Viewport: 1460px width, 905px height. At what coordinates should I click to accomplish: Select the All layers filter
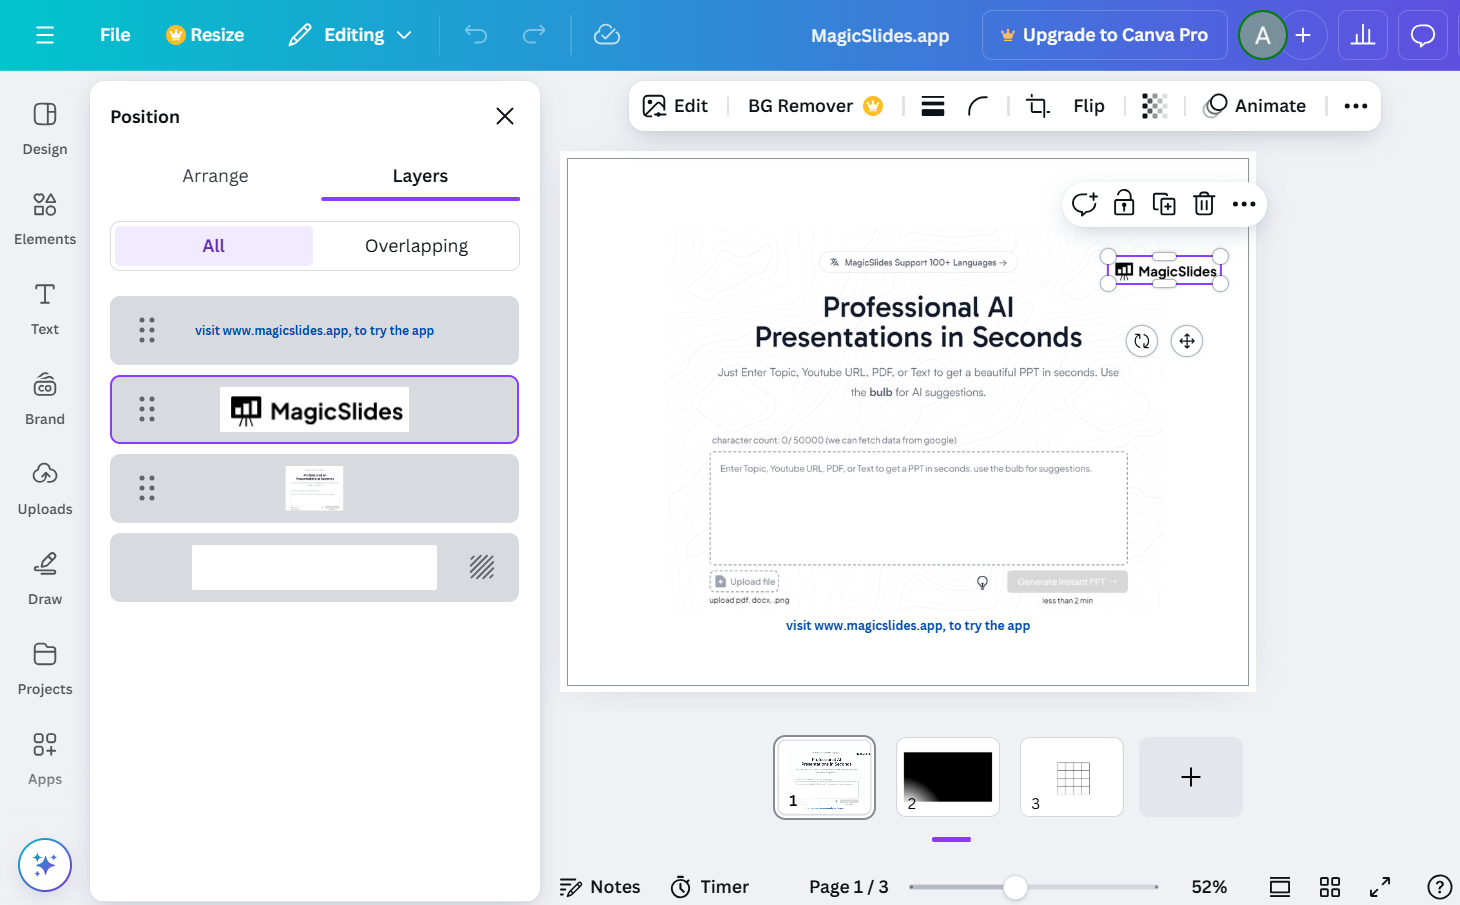click(x=214, y=246)
